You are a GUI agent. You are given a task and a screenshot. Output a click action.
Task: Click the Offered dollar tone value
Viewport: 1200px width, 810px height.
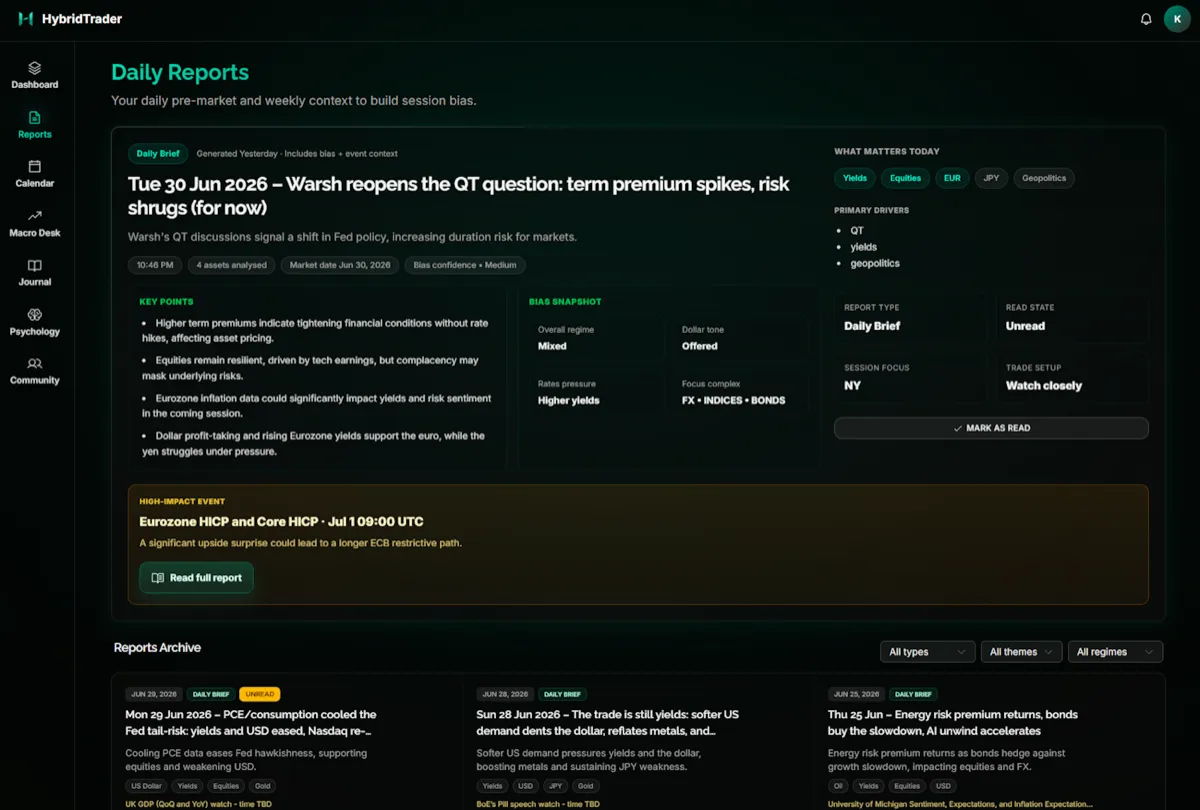click(x=700, y=346)
